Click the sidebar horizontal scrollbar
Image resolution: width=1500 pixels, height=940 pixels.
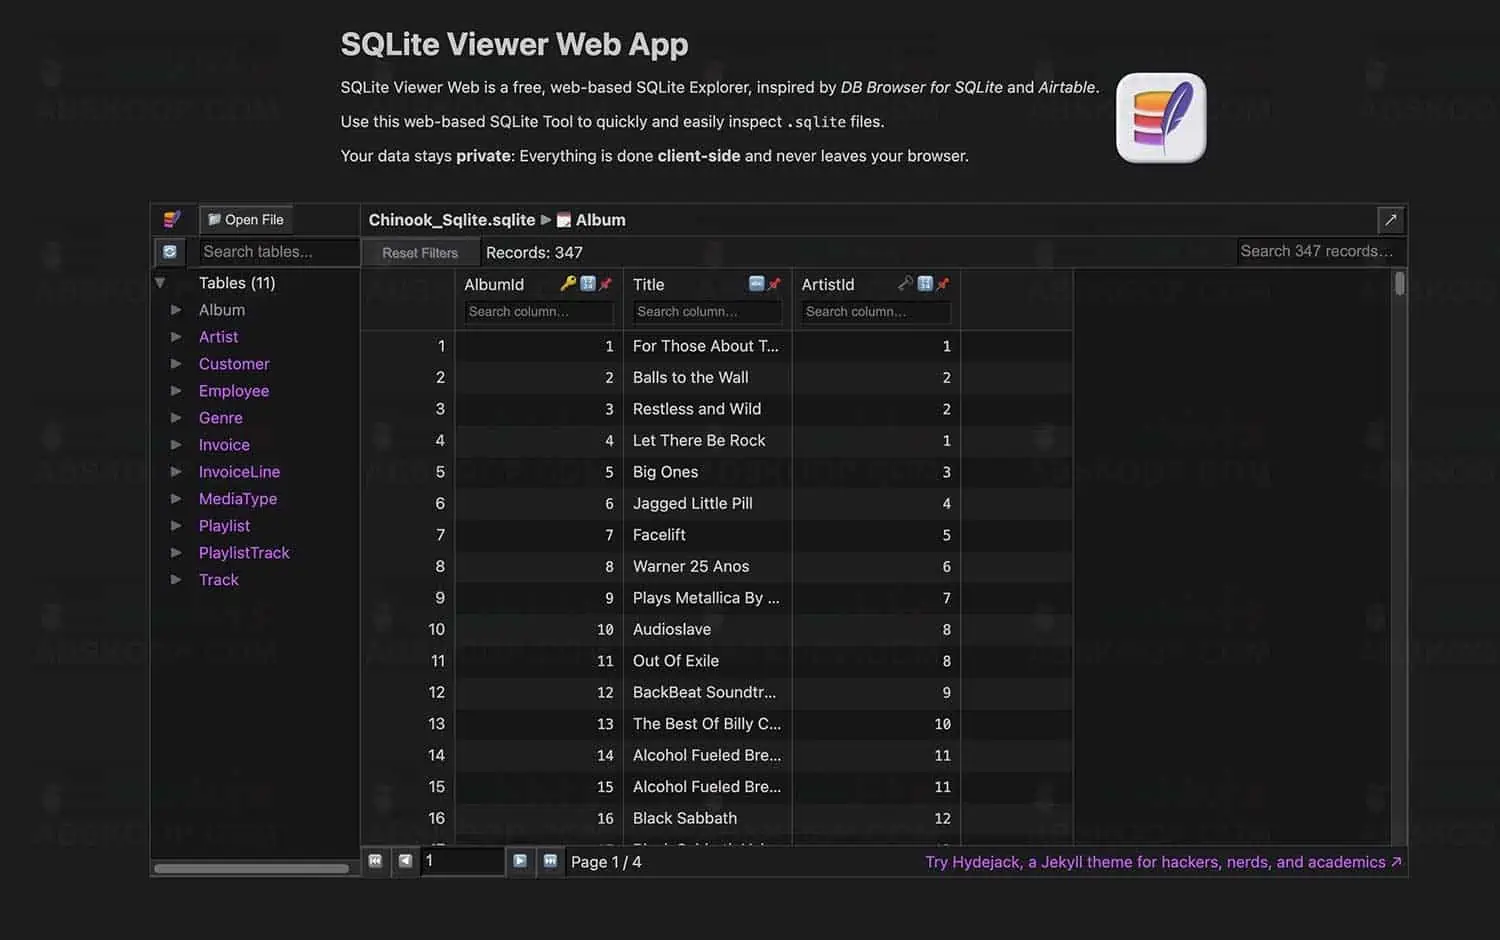pyautogui.click(x=251, y=868)
